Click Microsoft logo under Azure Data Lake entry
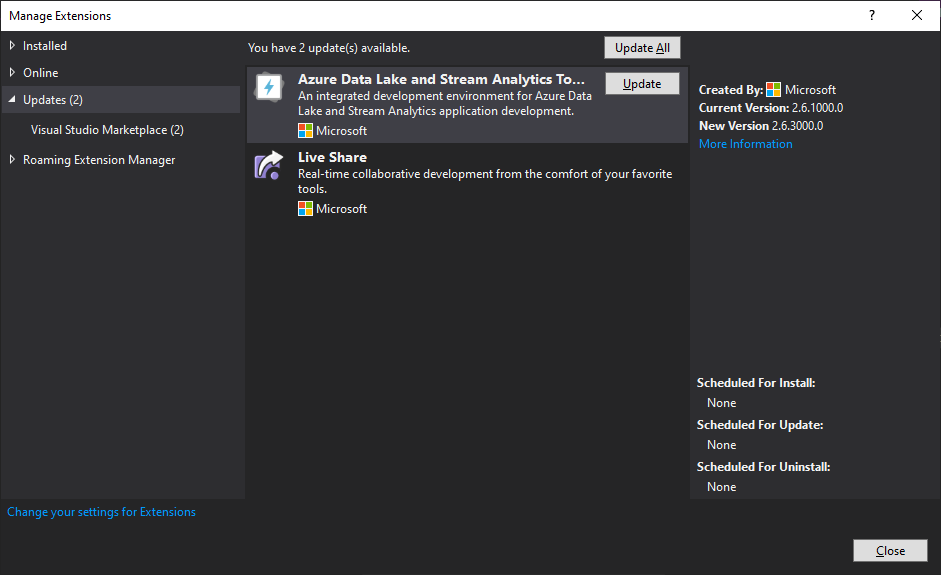Screen dimensions: 941x575 [305, 130]
